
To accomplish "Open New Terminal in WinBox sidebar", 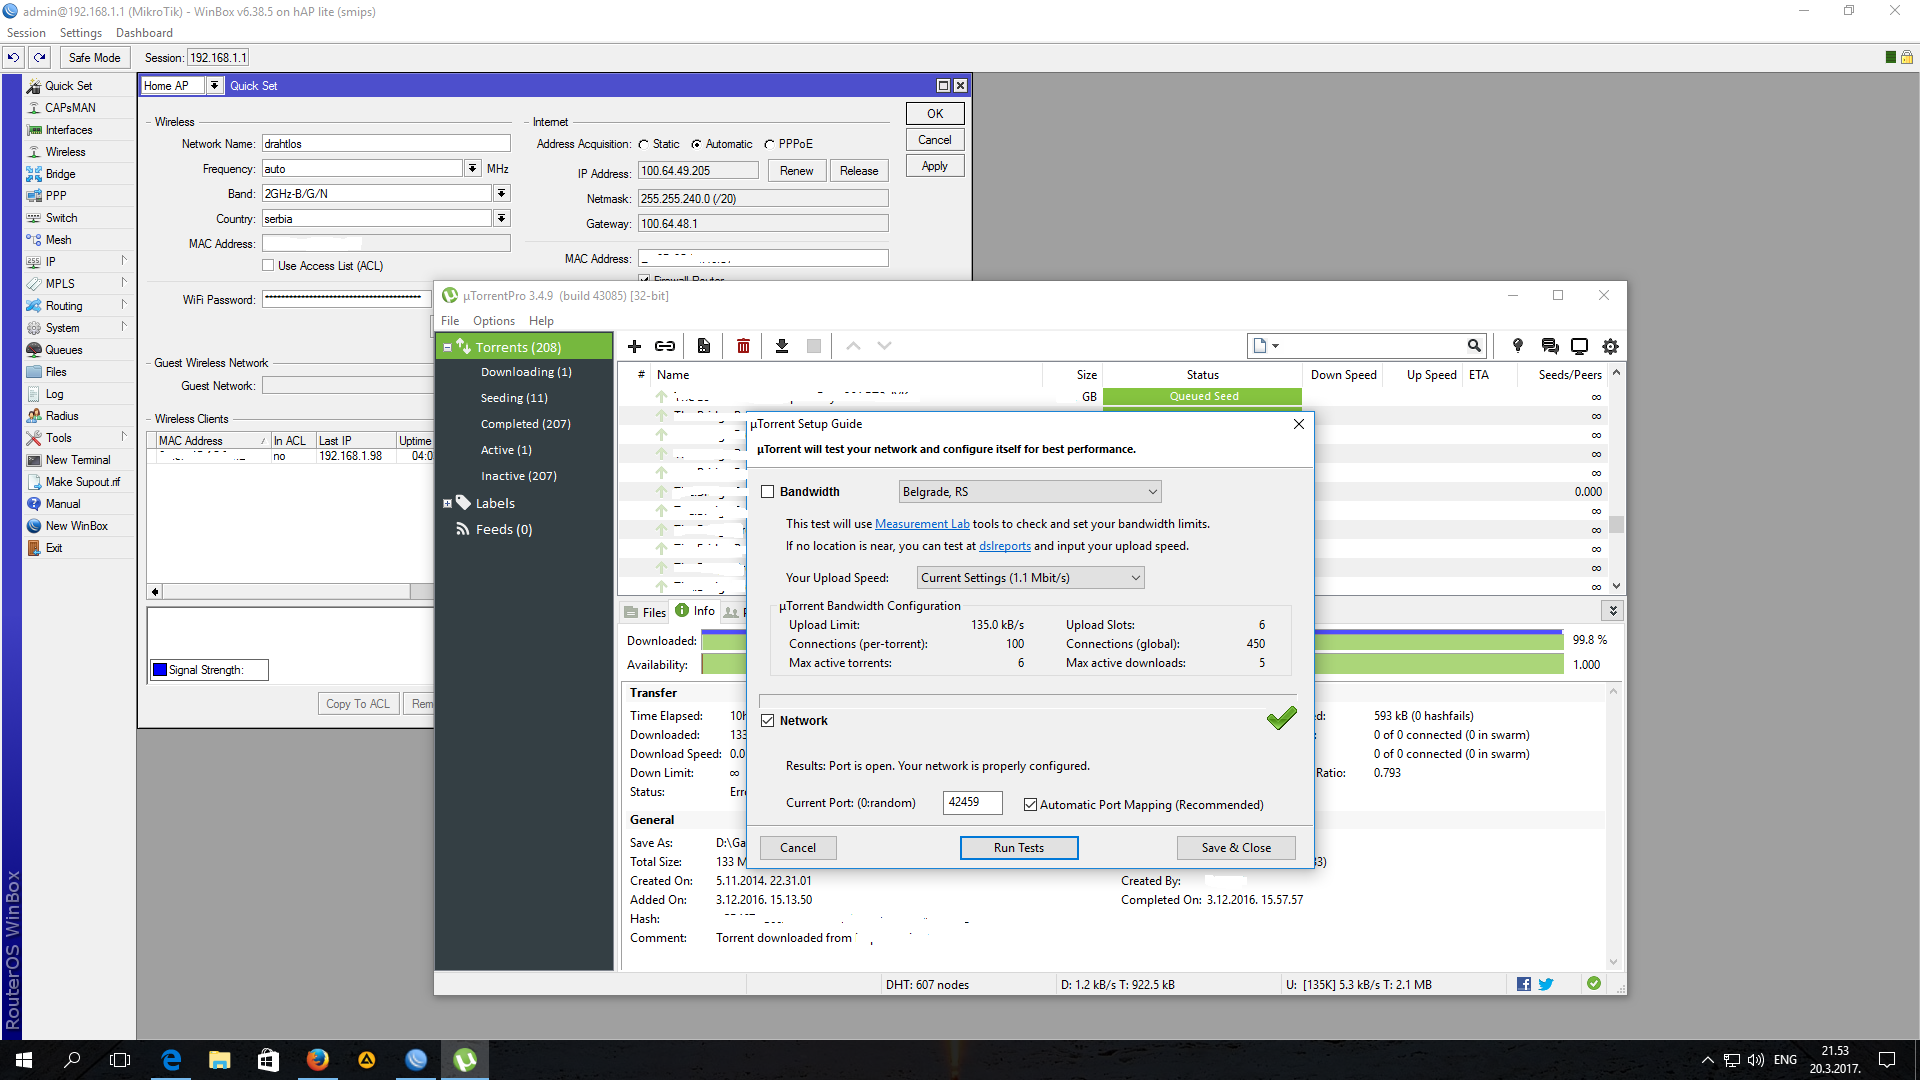I will 78,460.
